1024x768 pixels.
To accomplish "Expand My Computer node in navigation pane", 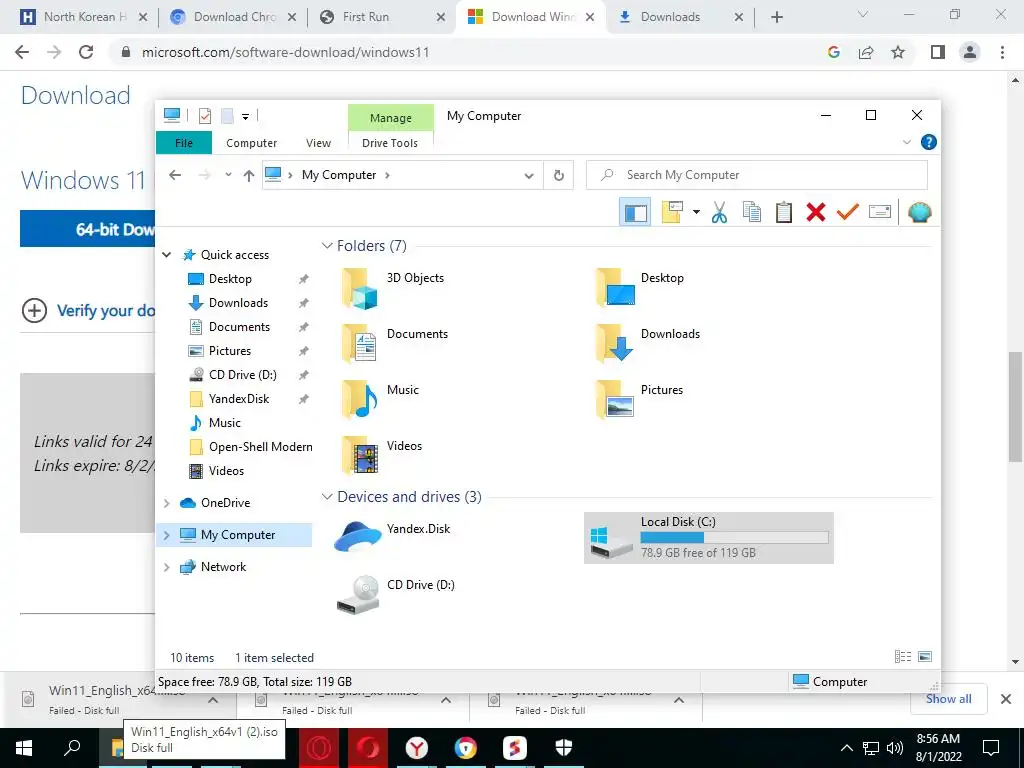I will coord(167,535).
